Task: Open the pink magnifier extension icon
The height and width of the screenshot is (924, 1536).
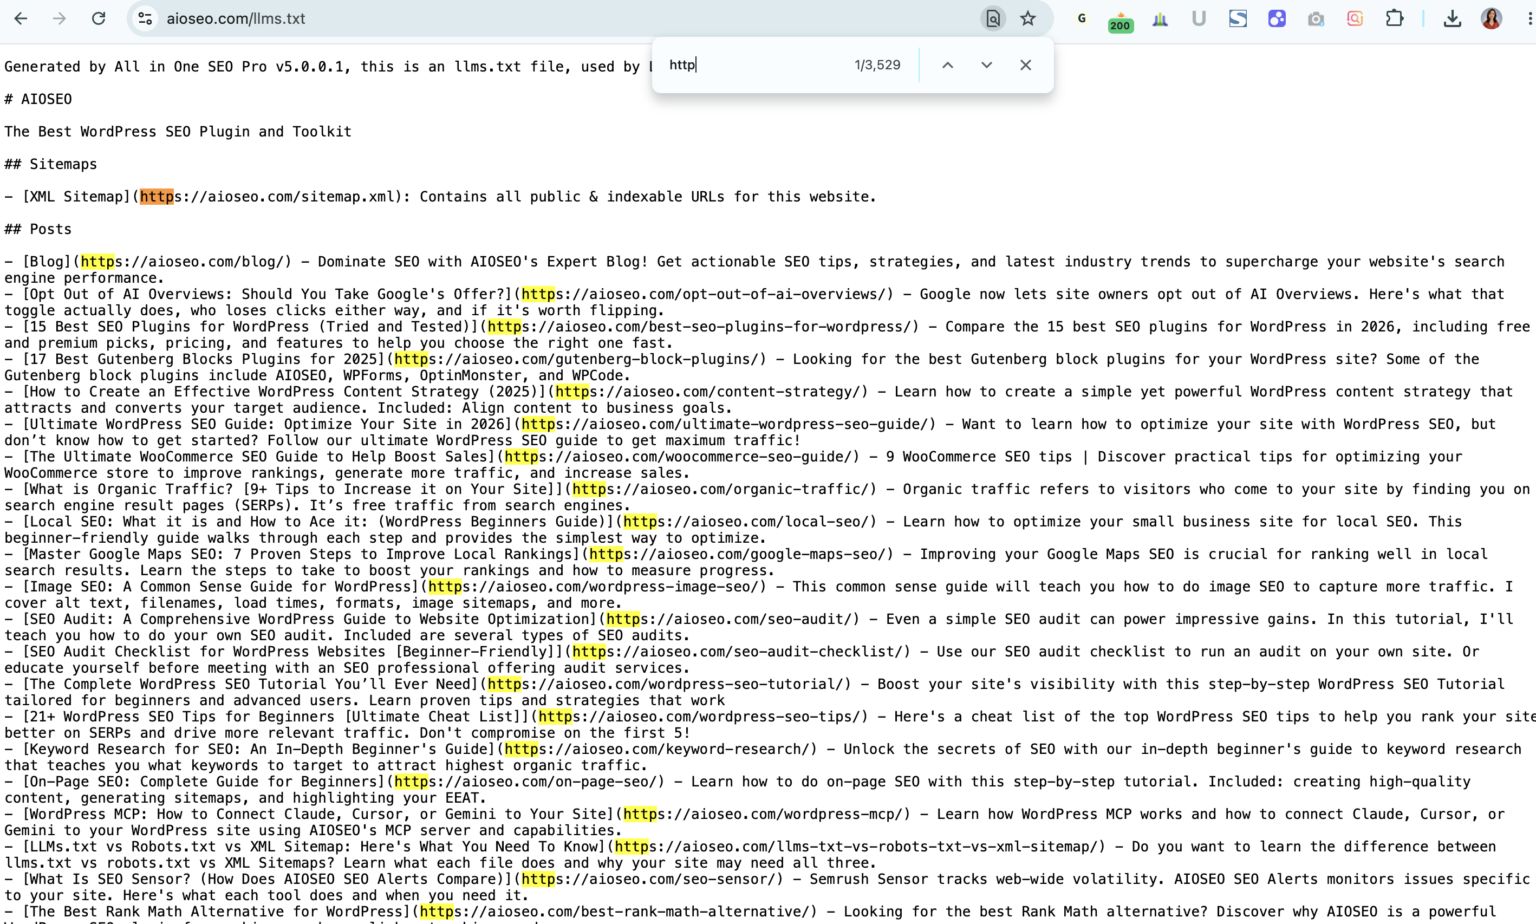Action: [1355, 18]
